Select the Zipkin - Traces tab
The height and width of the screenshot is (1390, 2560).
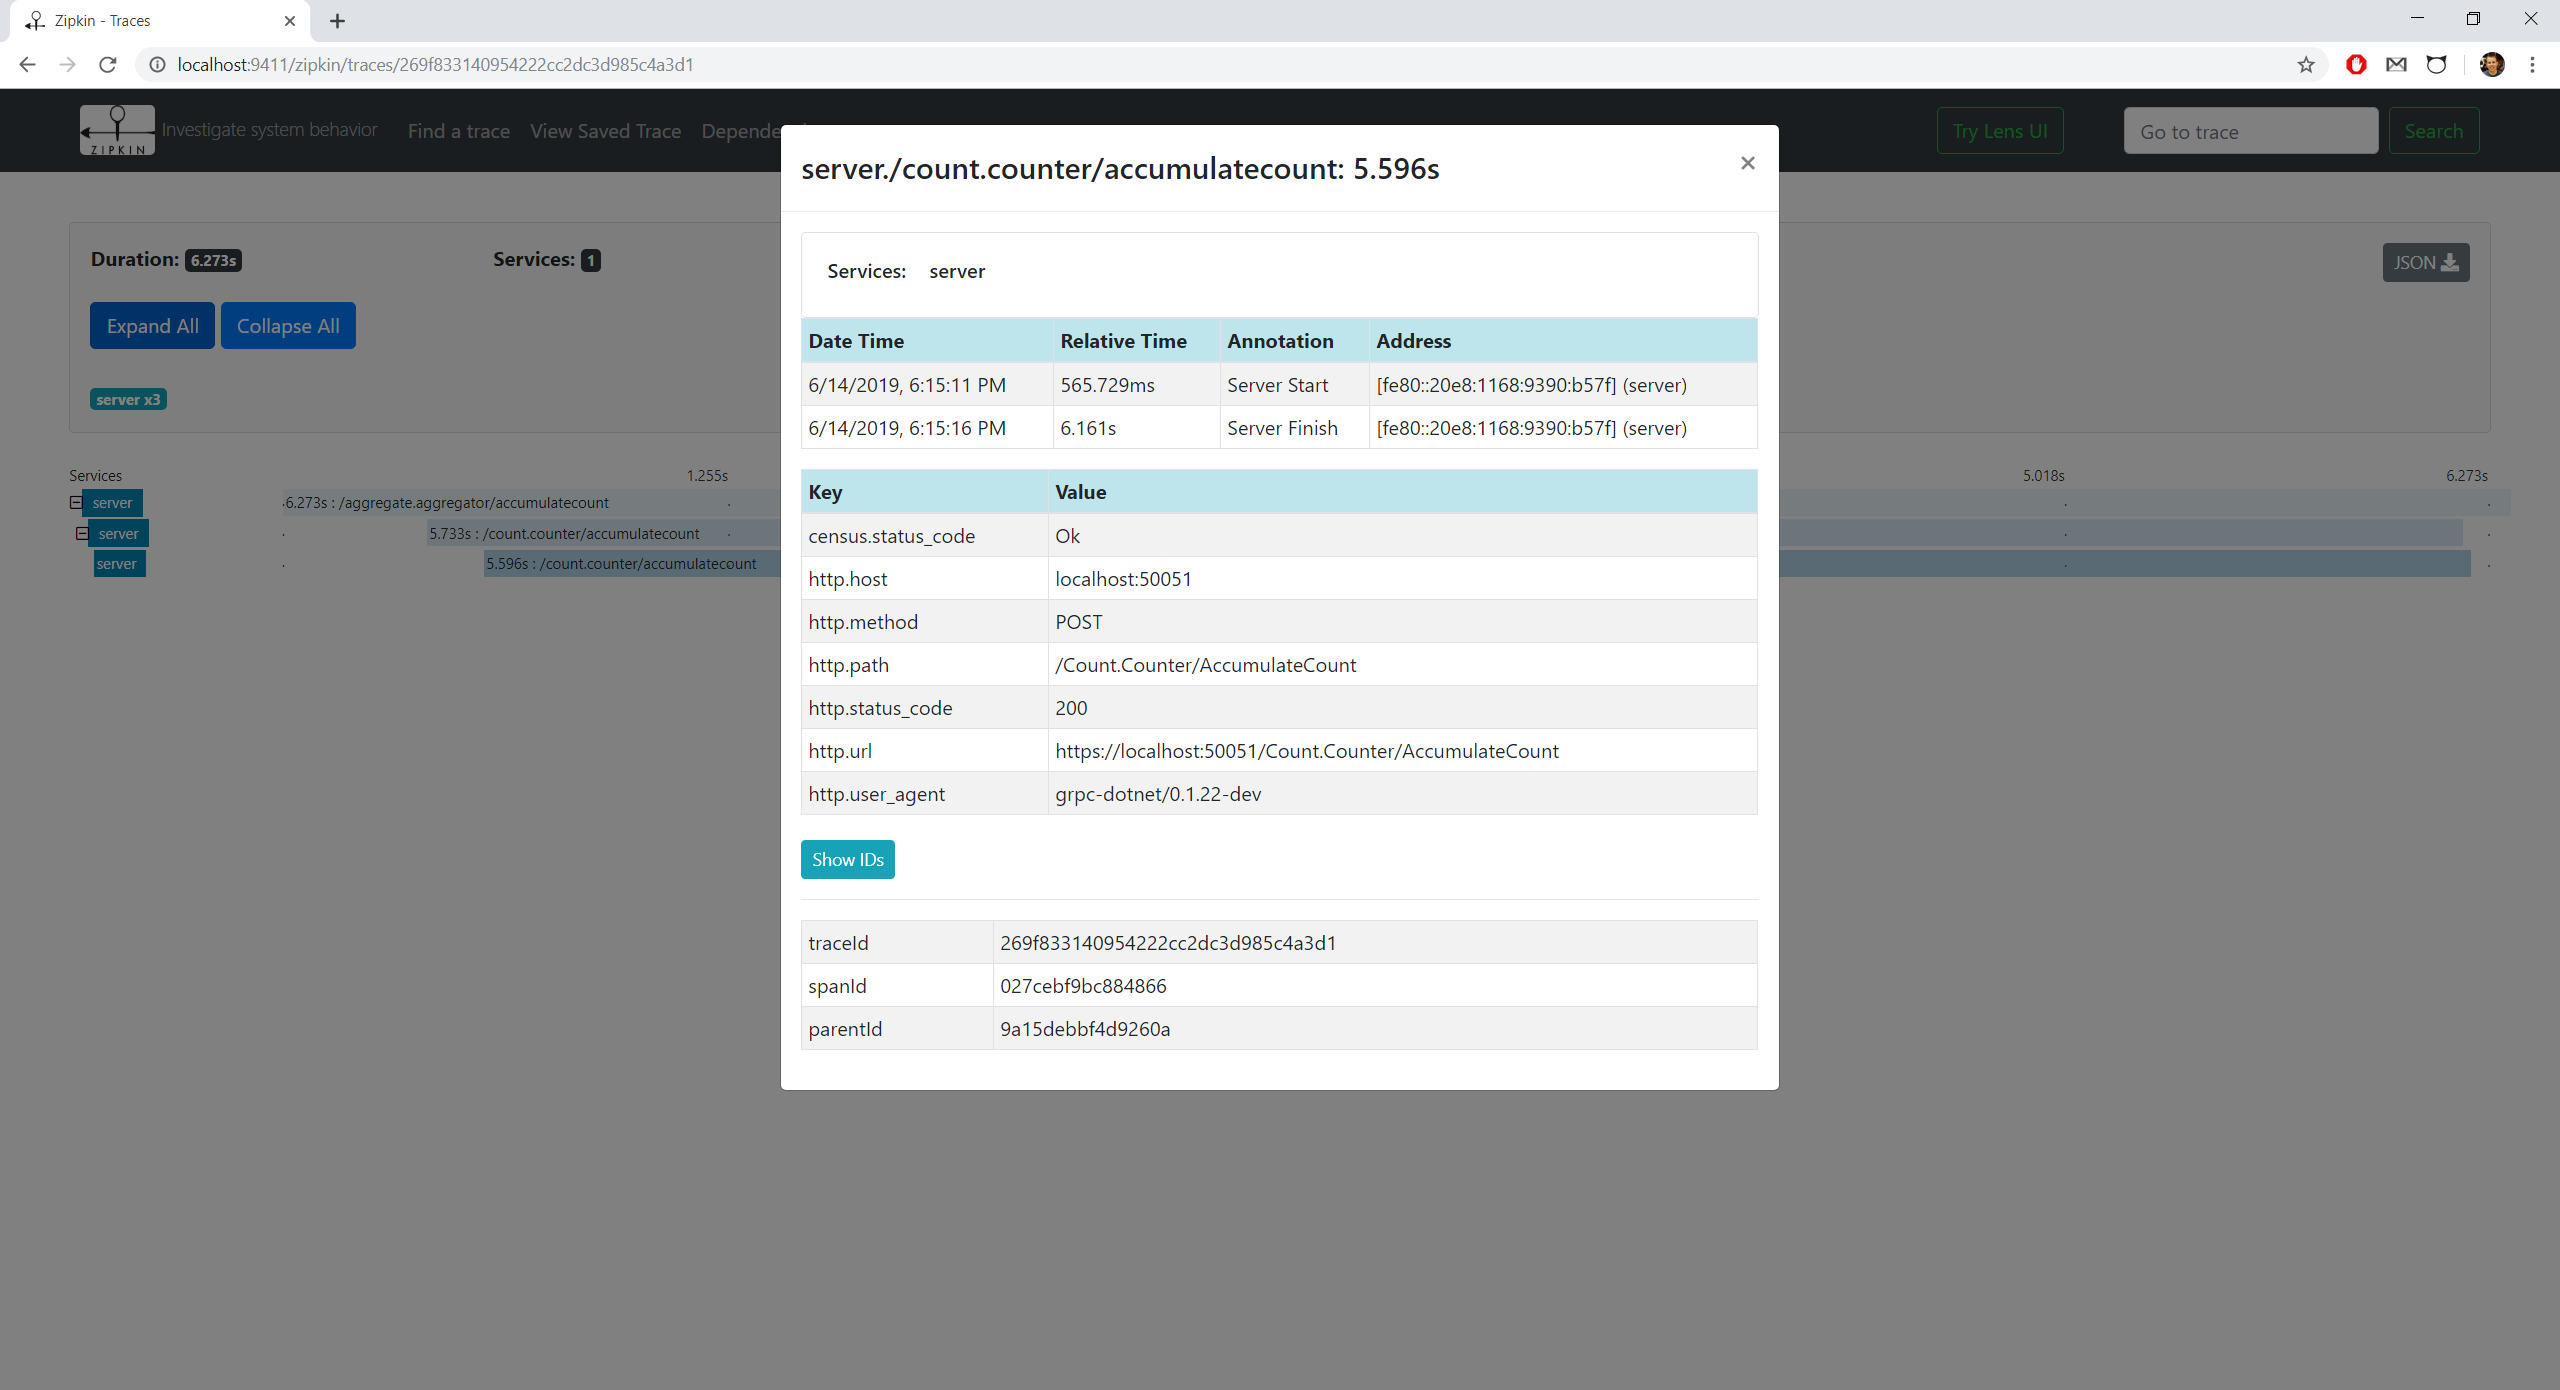tap(160, 21)
